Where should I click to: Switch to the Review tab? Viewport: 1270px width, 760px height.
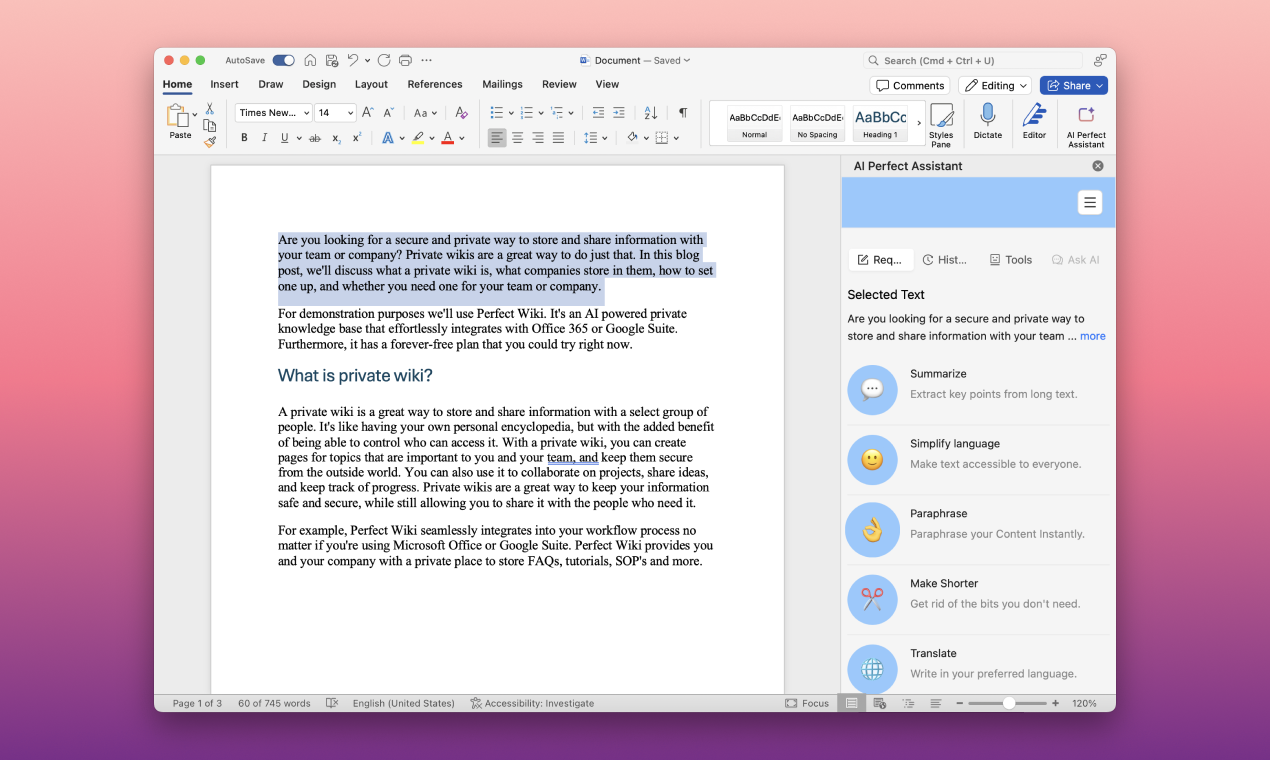click(559, 84)
